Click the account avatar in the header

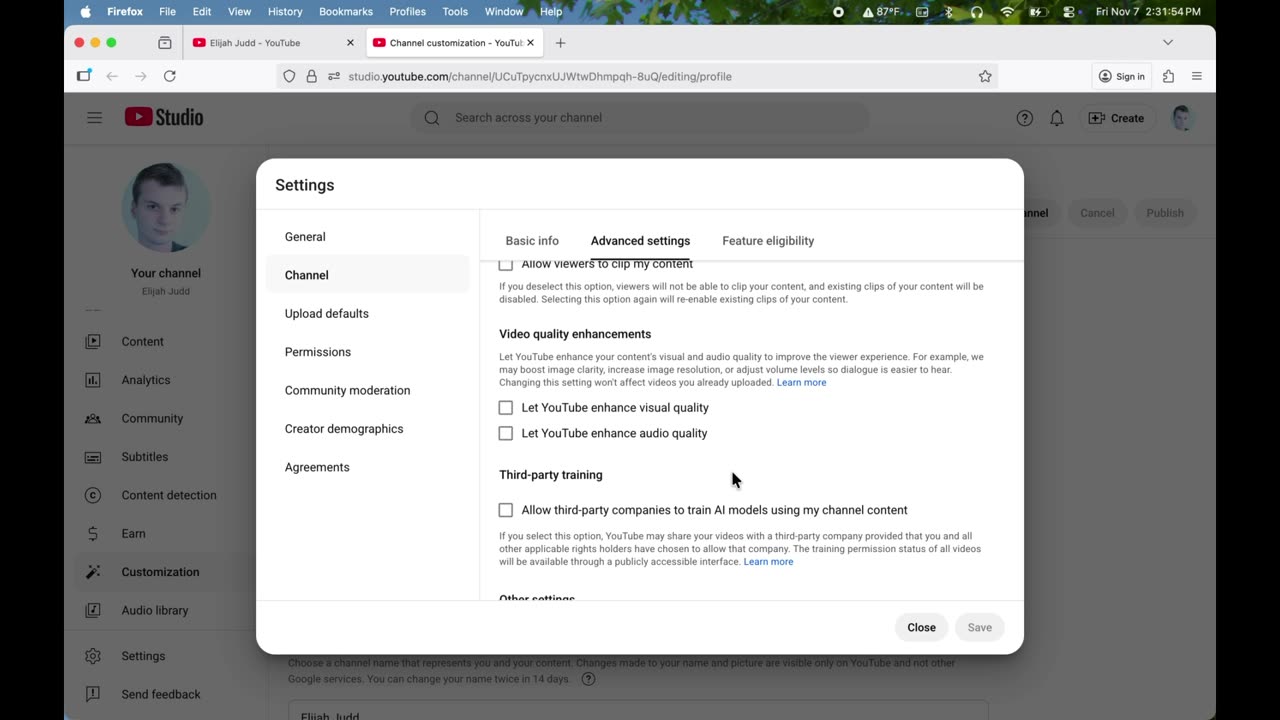click(x=1182, y=118)
